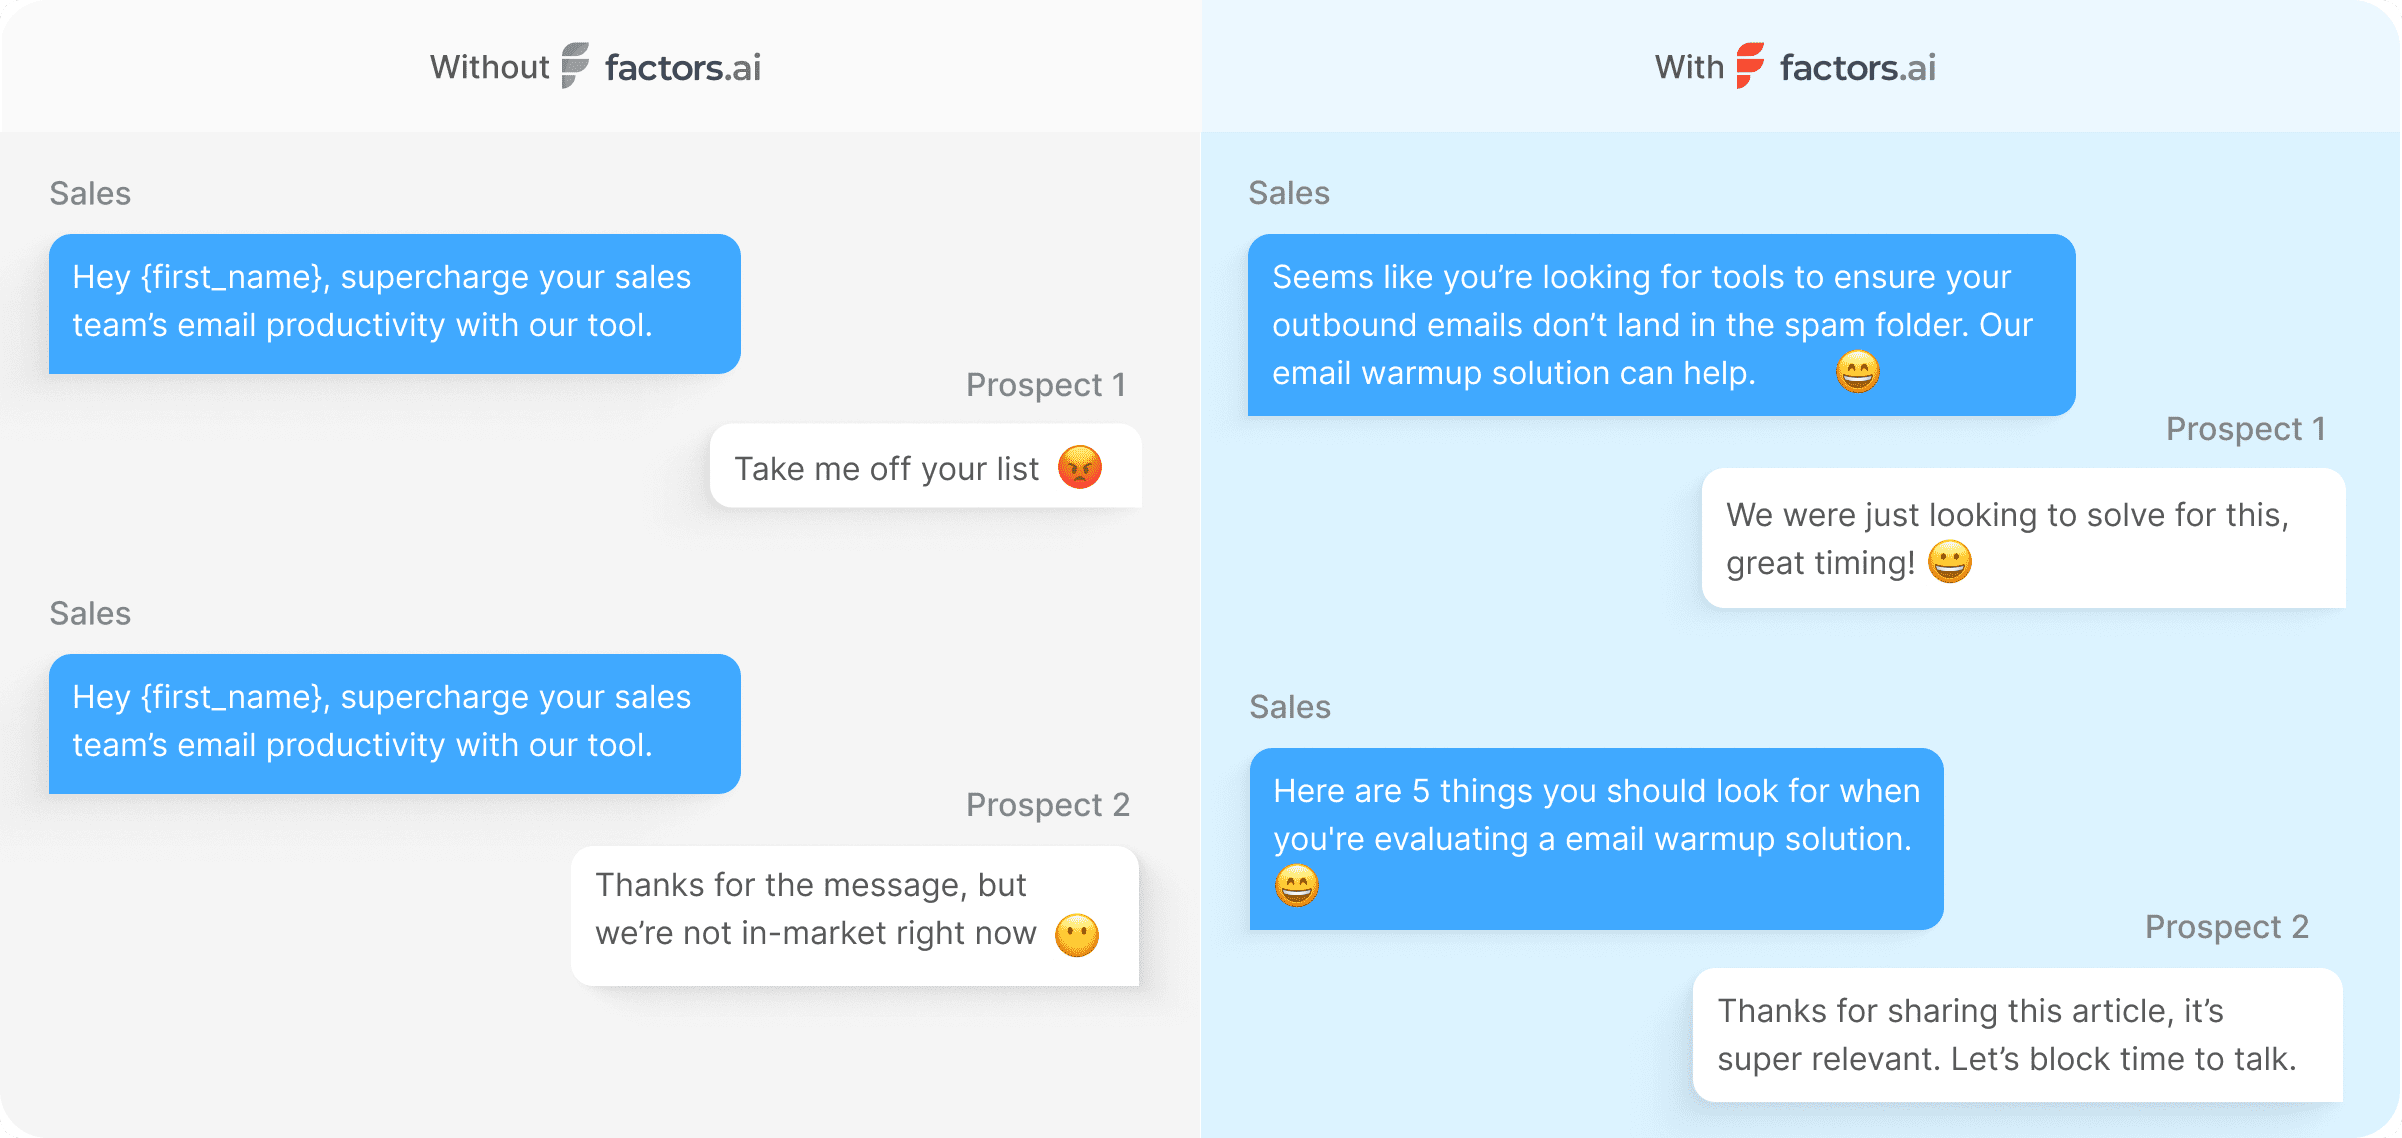
Task: Click the 'Prospect 2' label in right panel
Action: click(x=2226, y=927)
